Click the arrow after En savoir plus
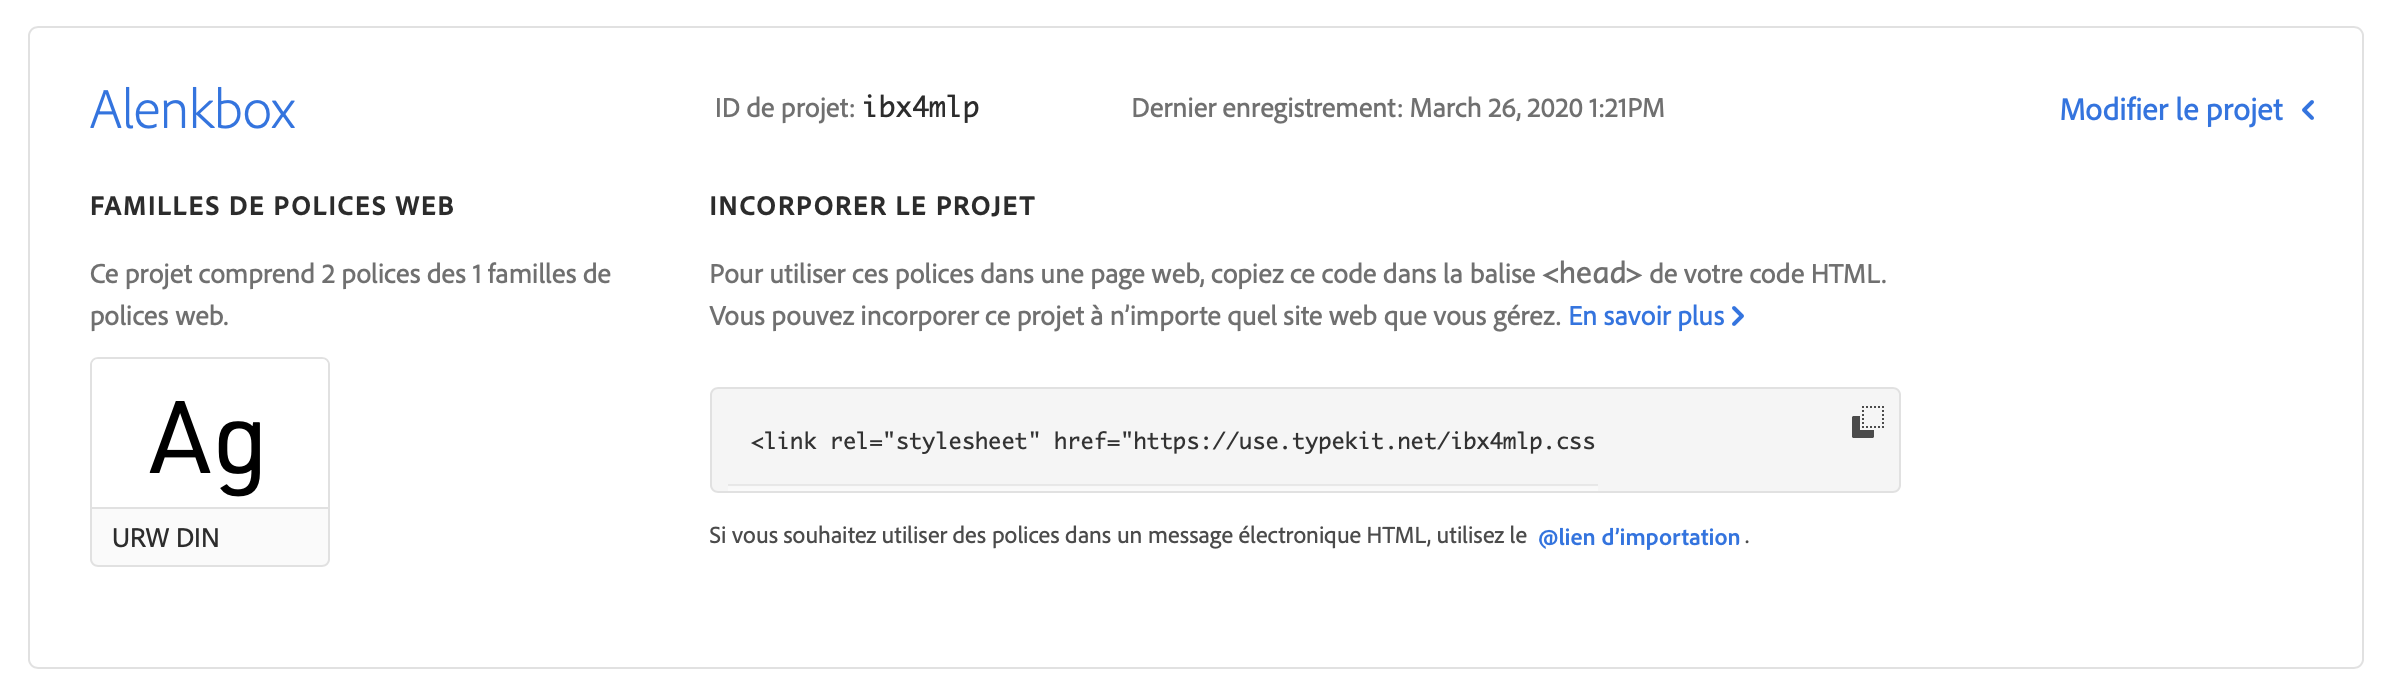This screenshot has height=688, width=2396. [x=1738, y=316]
